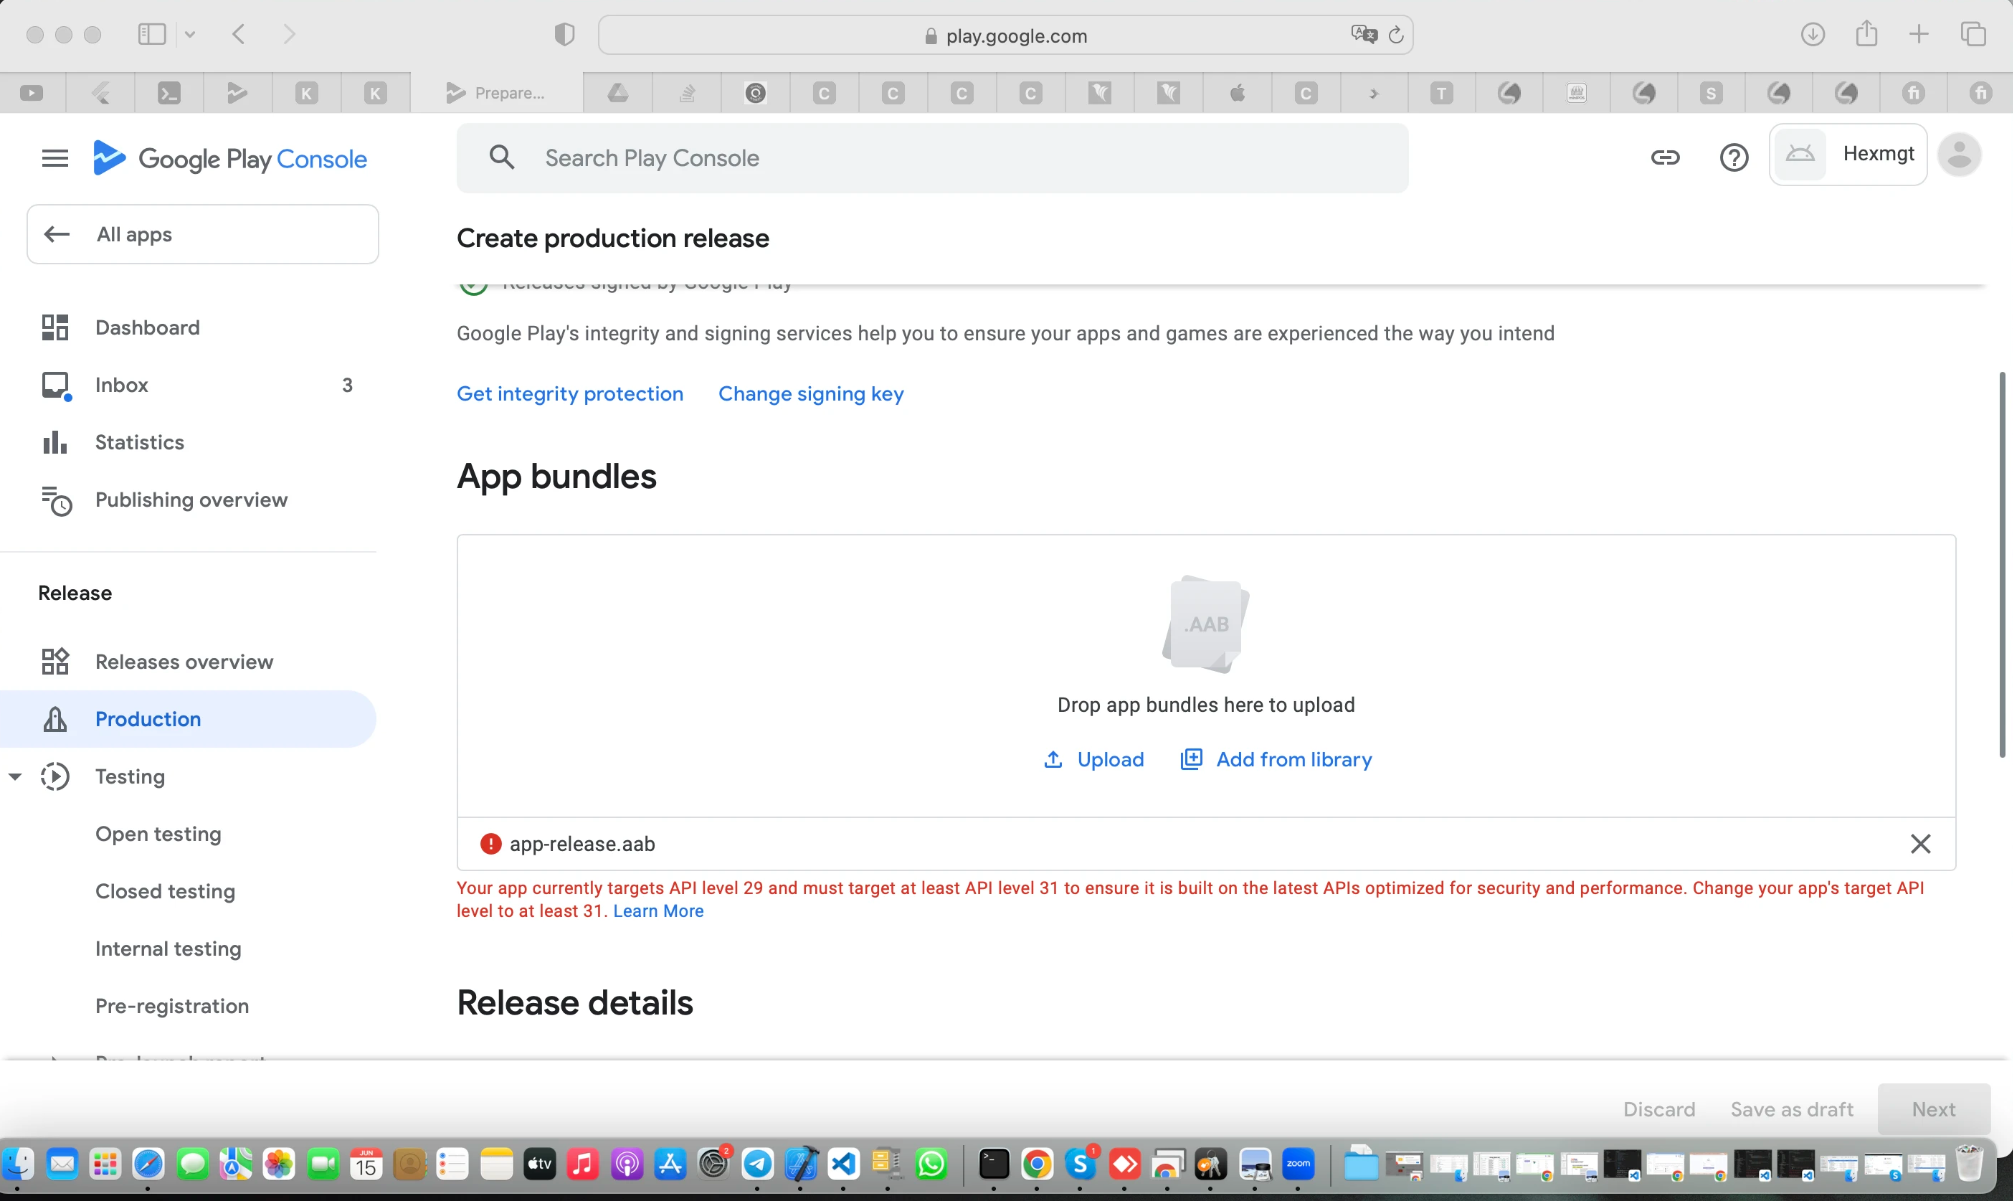2013x1201 pixels.
Task: Click the Safari share icon
Action: [1866, 34]
